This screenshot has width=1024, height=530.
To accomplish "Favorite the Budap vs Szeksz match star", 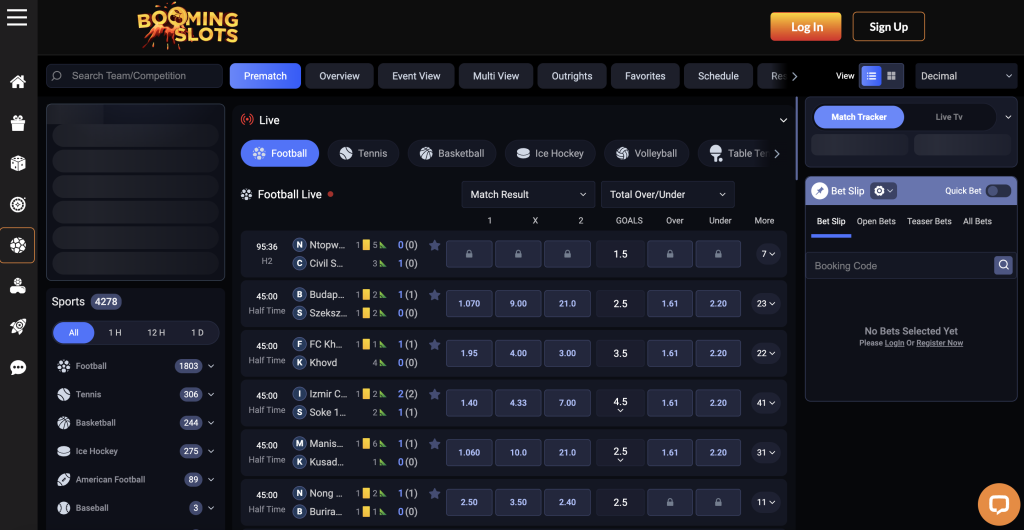I will click(434, 295).
